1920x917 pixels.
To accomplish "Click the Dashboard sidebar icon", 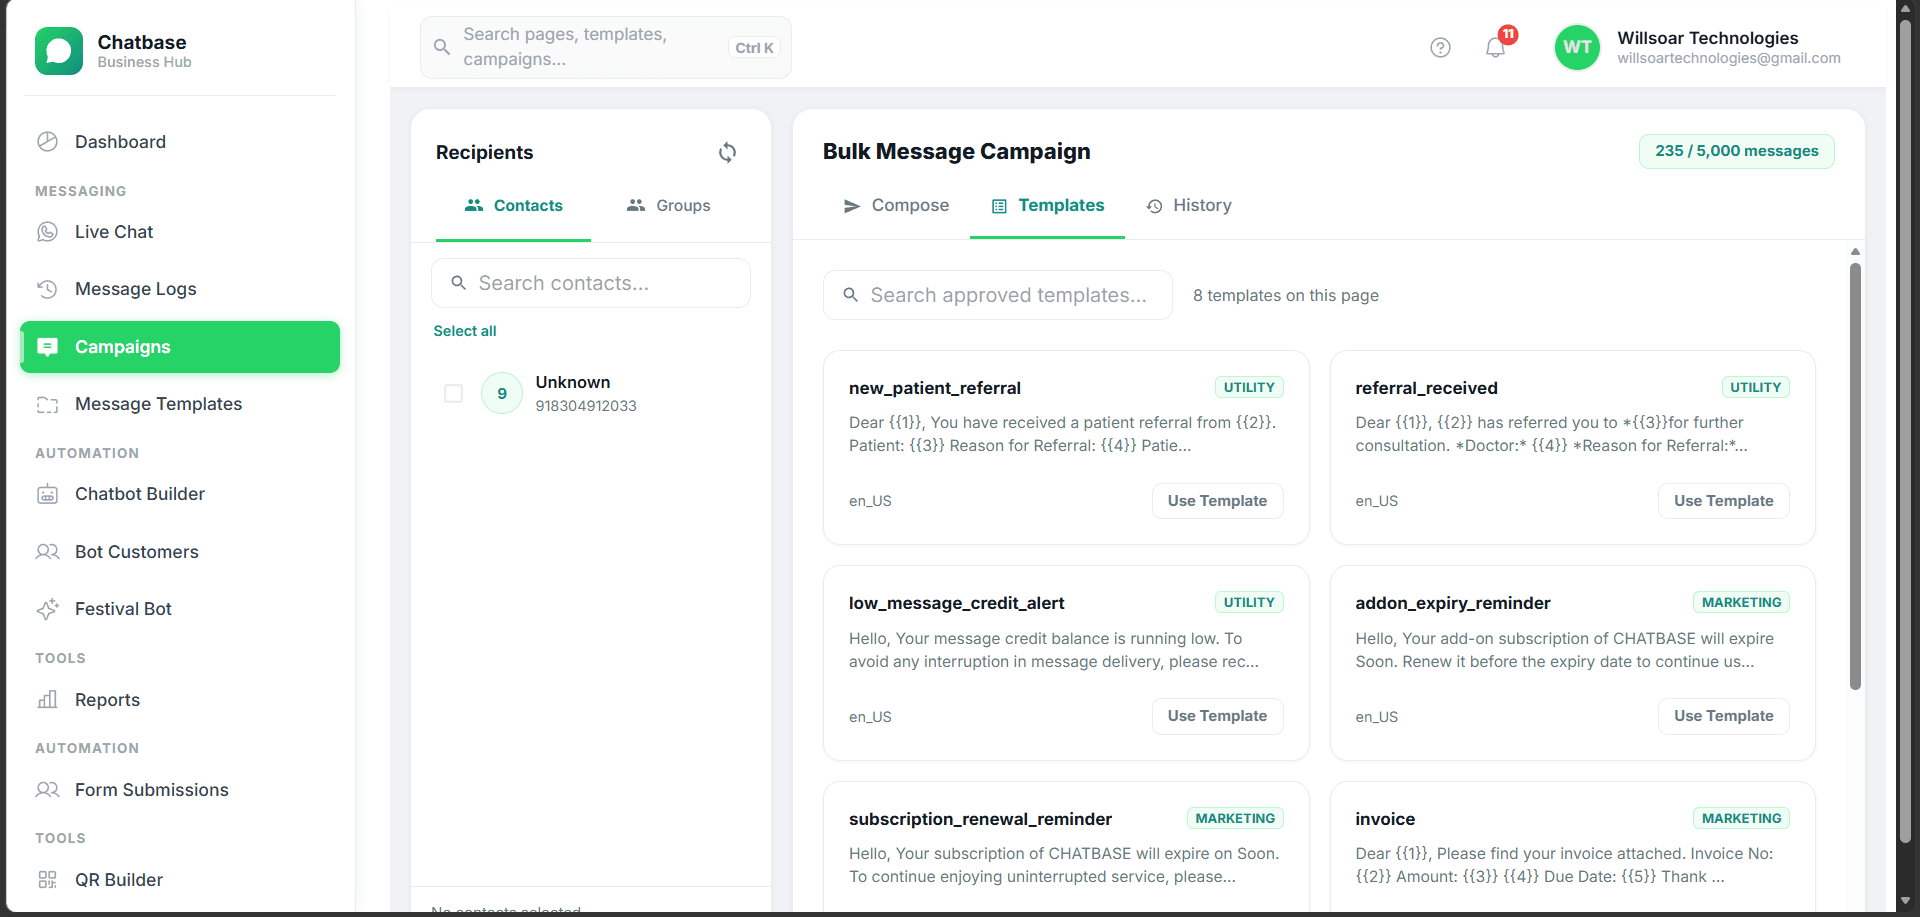I will pos(47,142).
